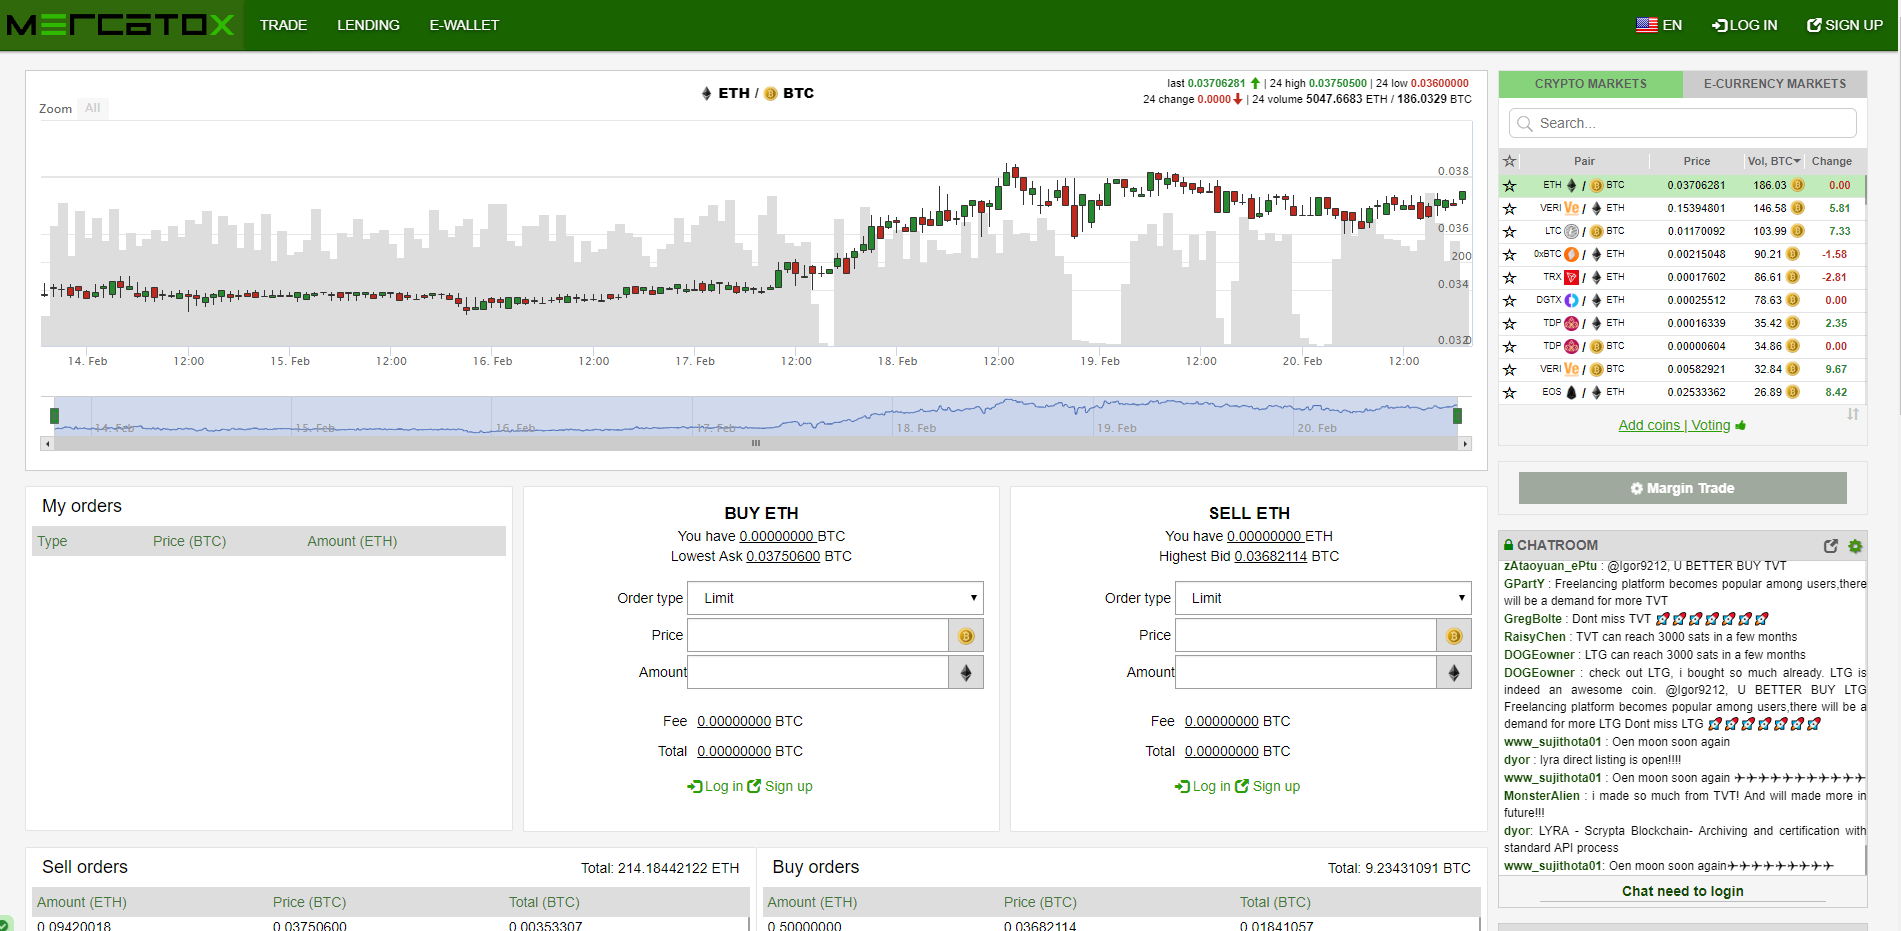Viewport: 1901px width, 931px height.
Task: Open the BUY ETH Order type dropdown
Action: [836, 598]
